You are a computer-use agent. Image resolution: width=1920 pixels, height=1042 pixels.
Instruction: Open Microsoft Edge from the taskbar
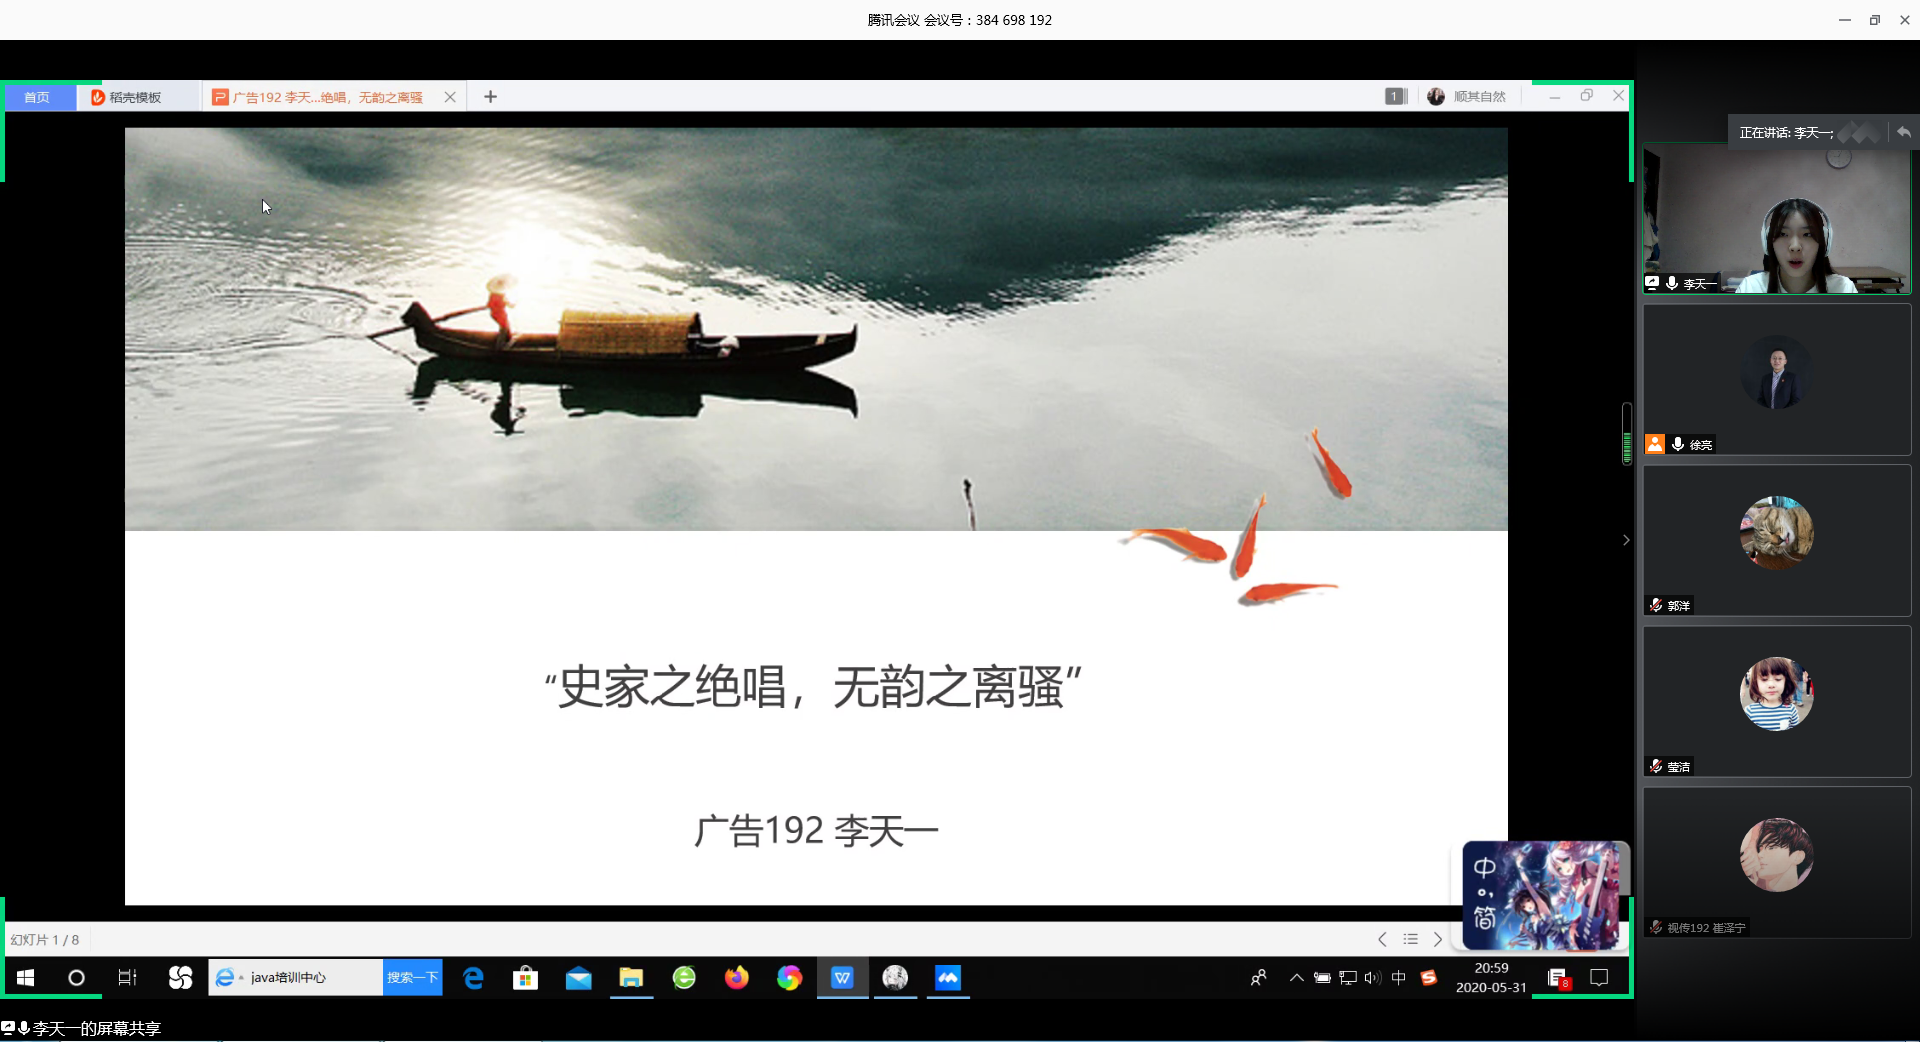click(473, 978)
